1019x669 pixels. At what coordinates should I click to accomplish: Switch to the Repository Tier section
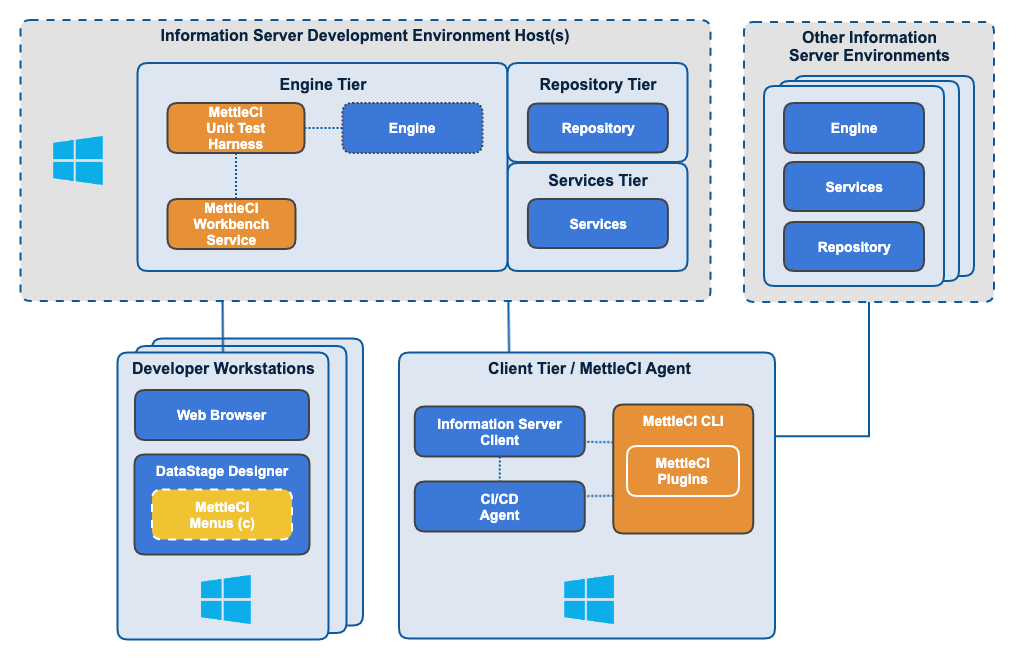coord(597,85)
